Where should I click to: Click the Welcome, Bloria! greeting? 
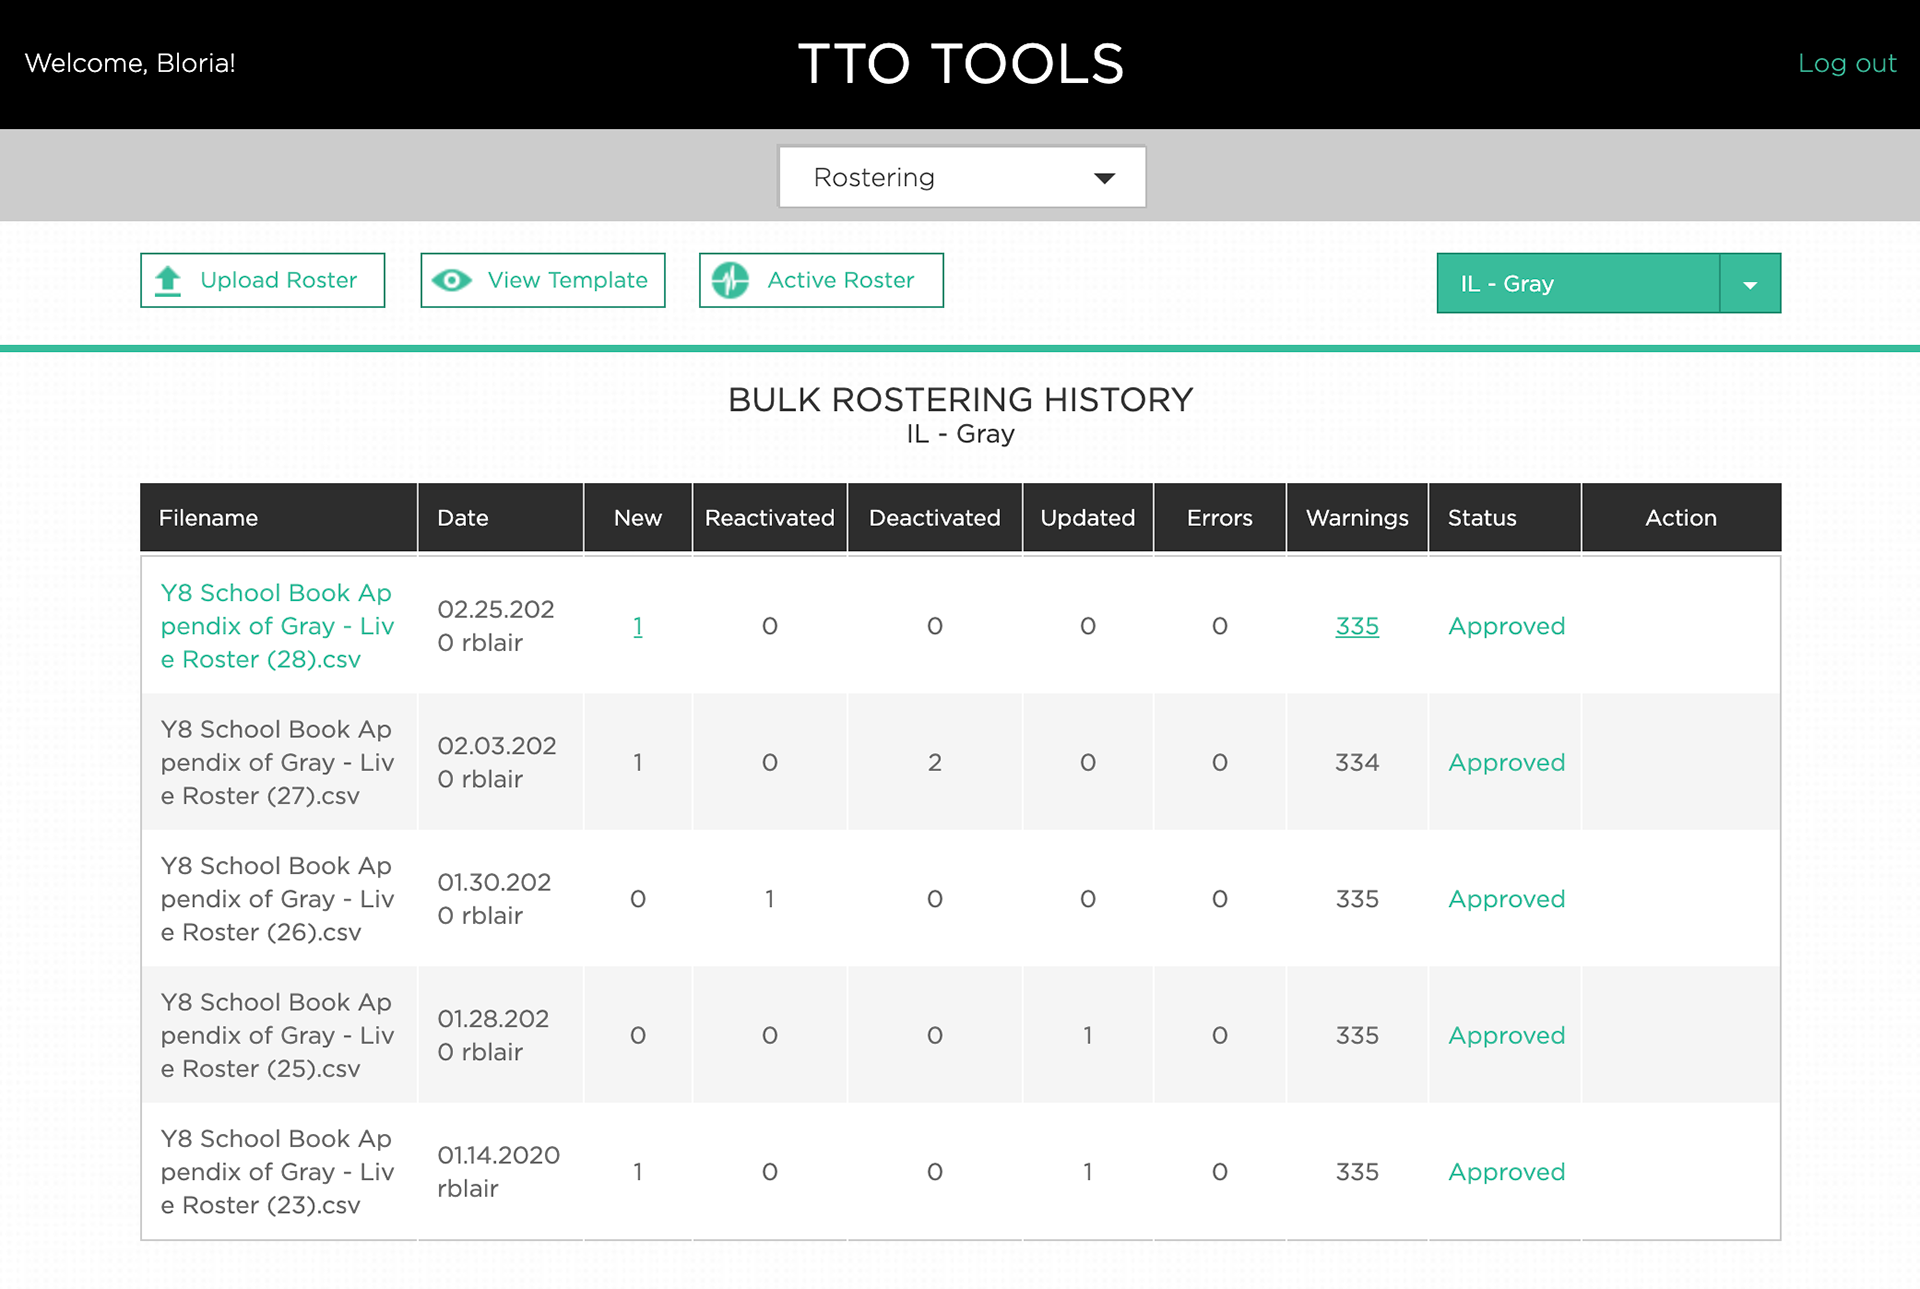(130, 63)
